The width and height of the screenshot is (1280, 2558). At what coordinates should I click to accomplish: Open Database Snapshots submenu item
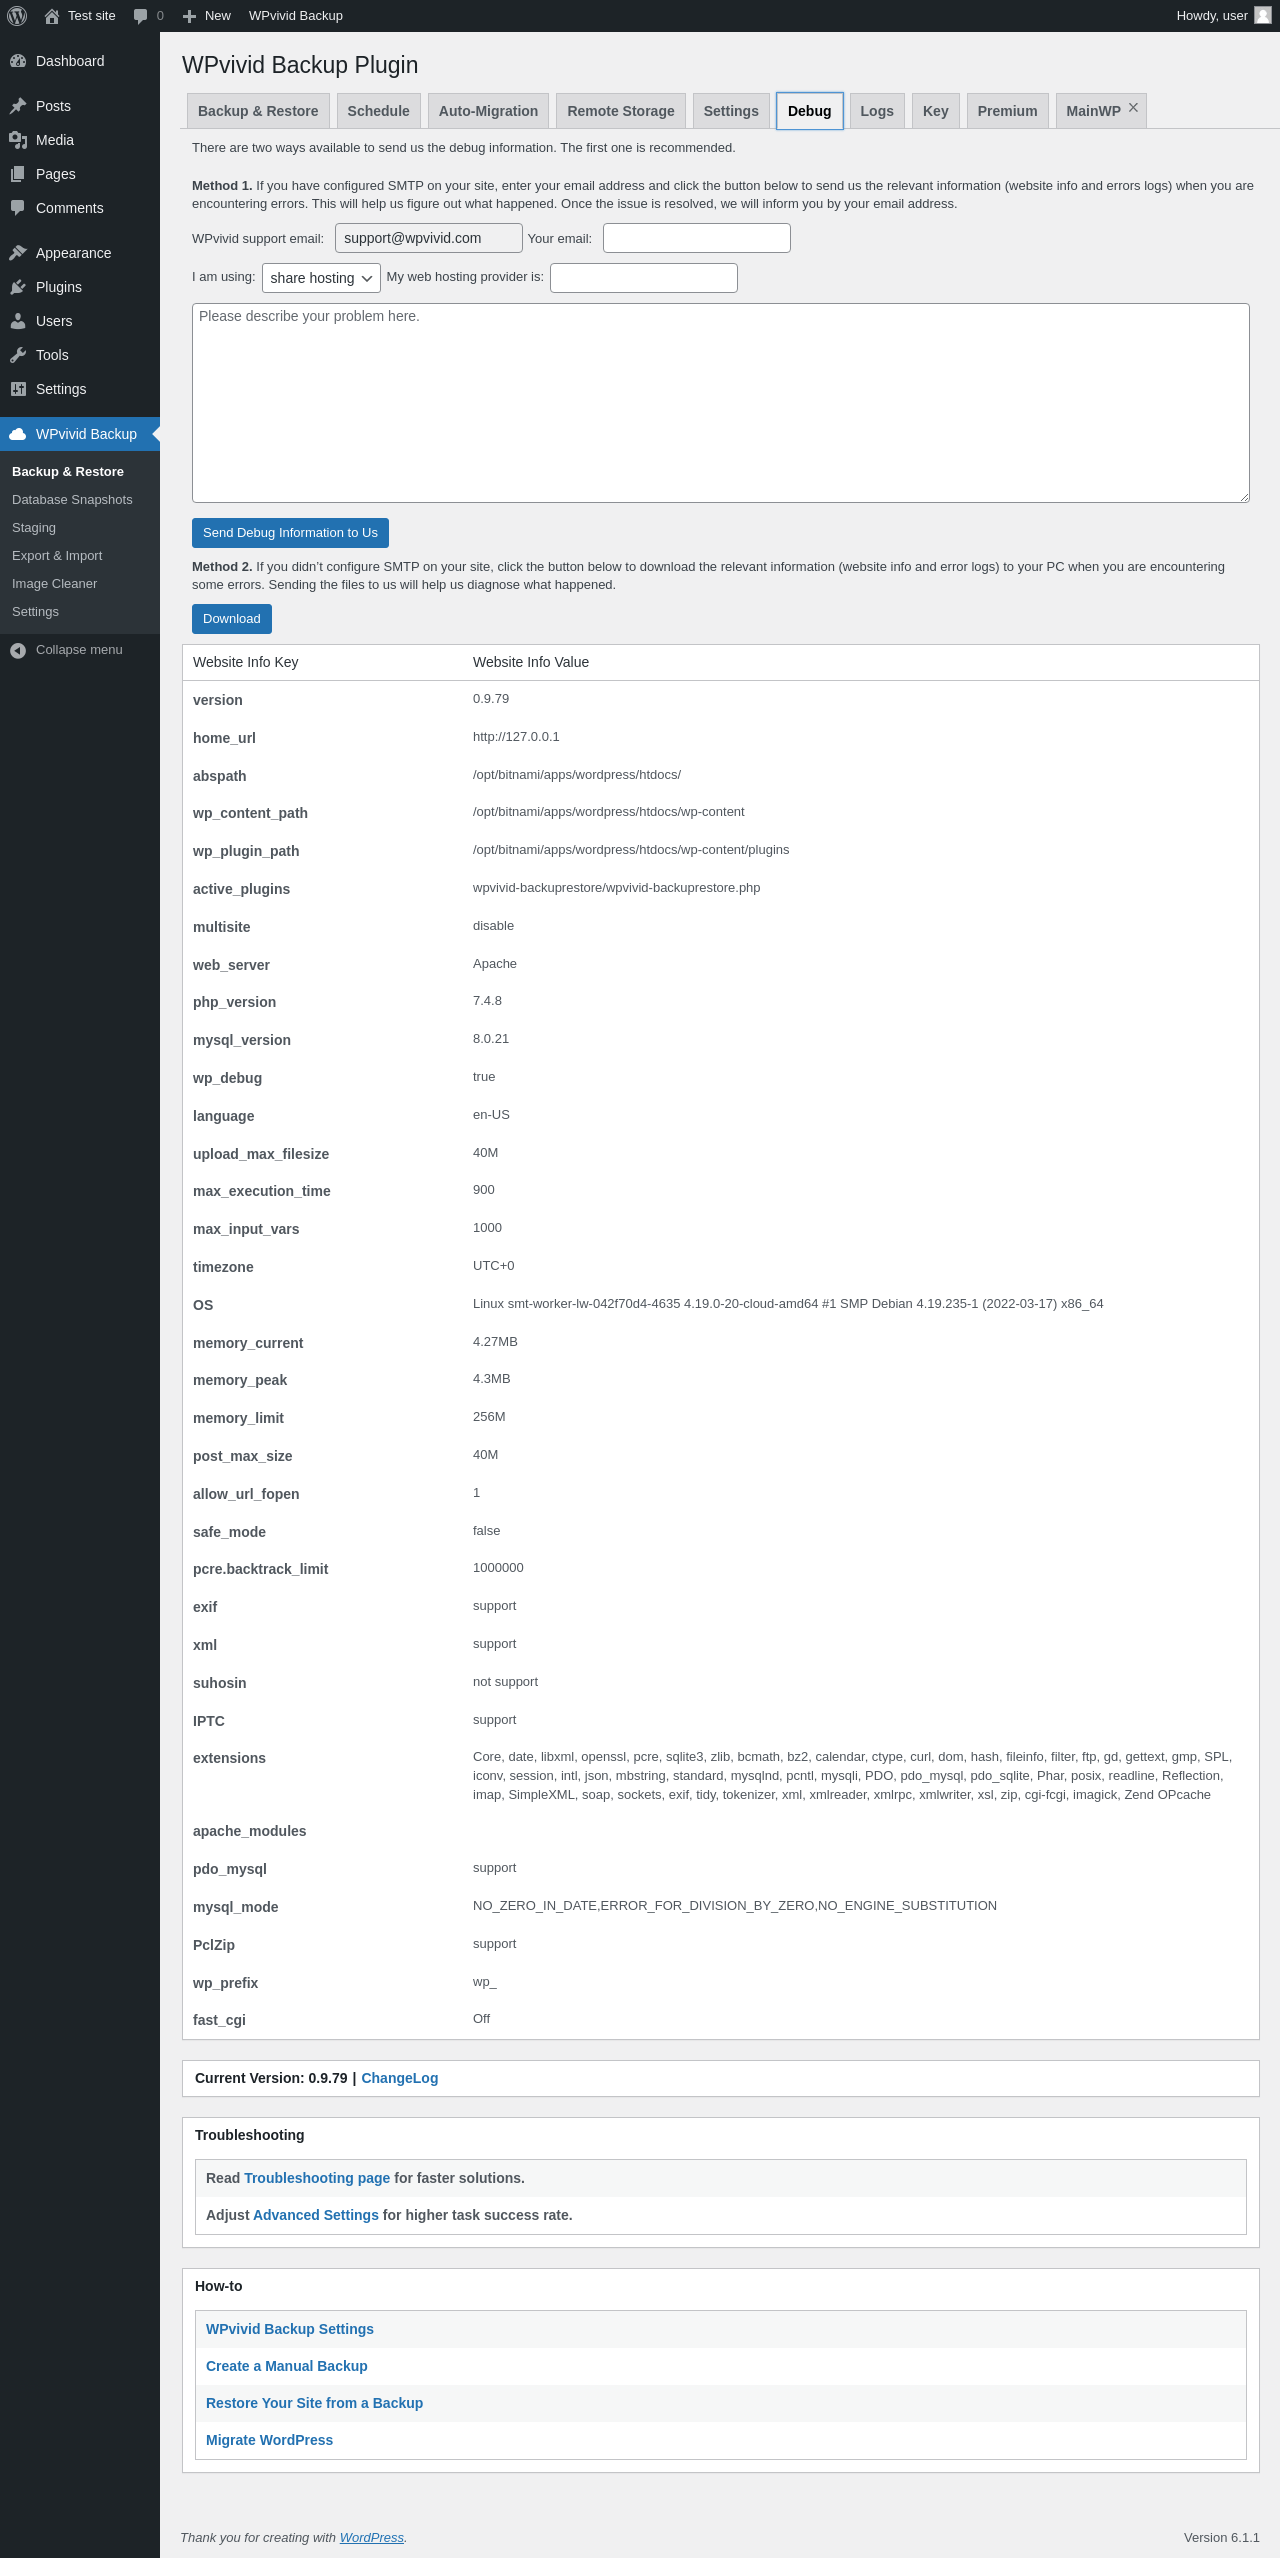(72, 500)
